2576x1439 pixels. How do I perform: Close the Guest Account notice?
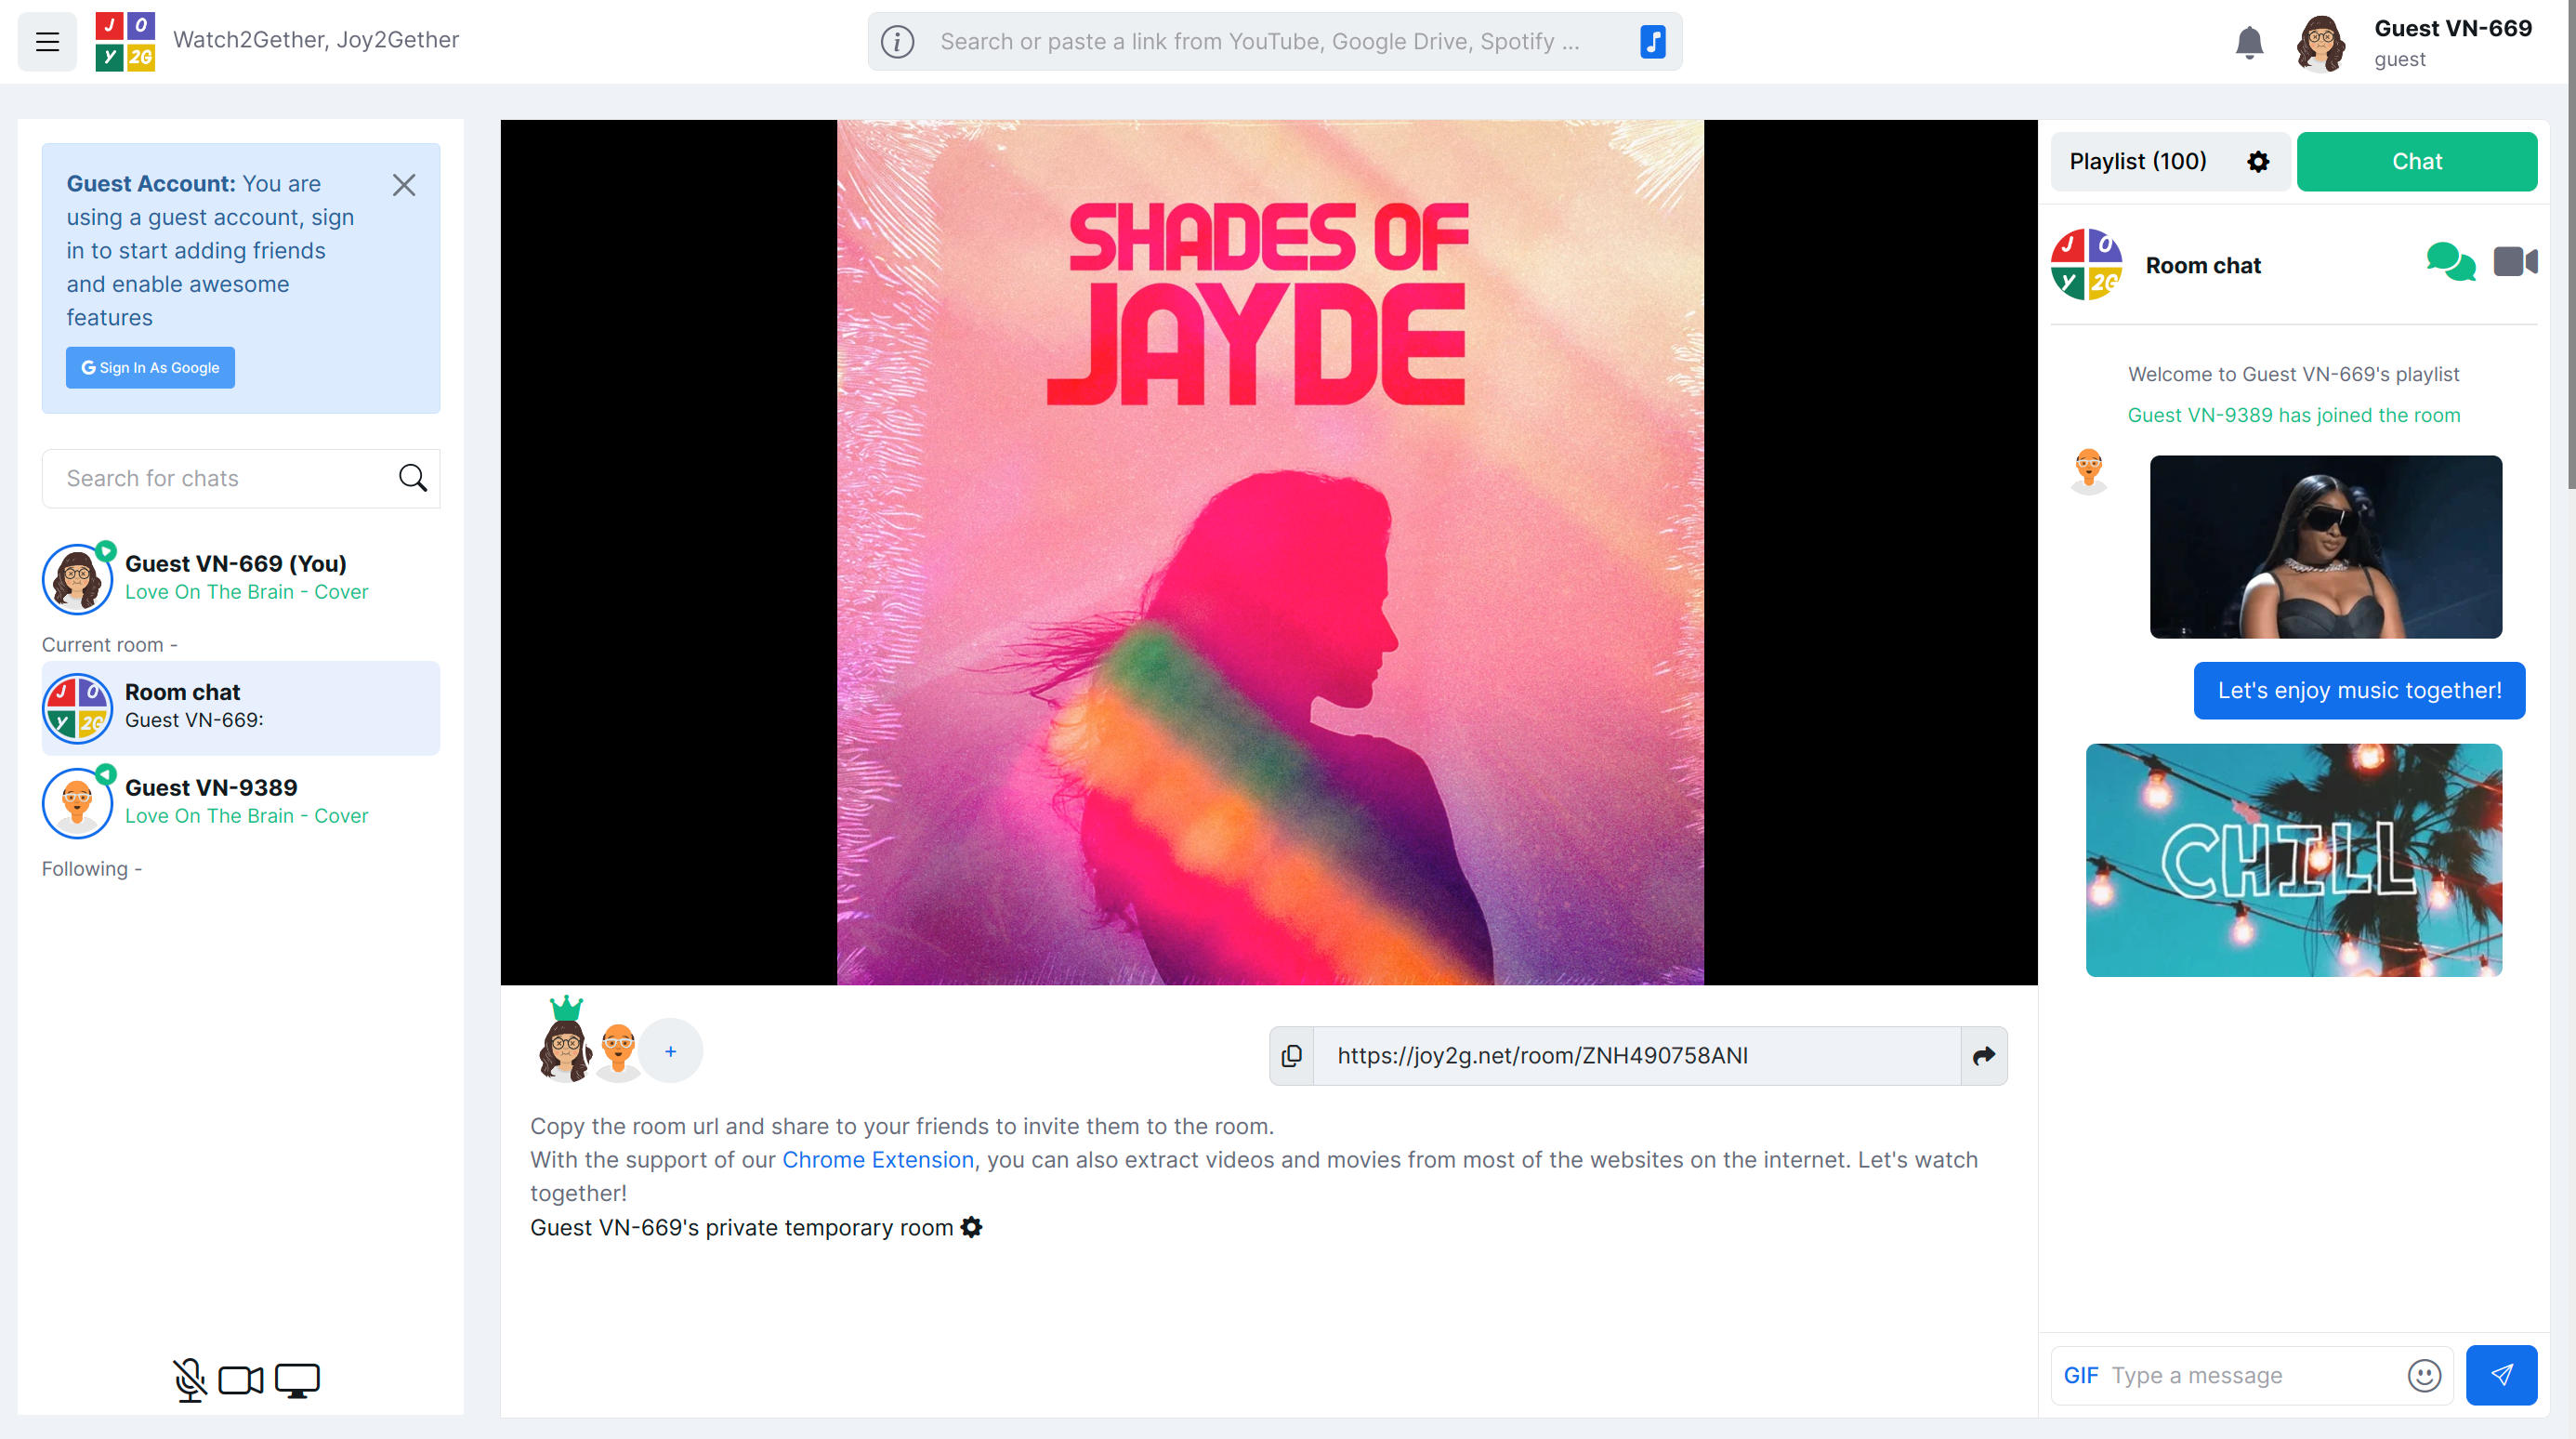click(404, 185)
